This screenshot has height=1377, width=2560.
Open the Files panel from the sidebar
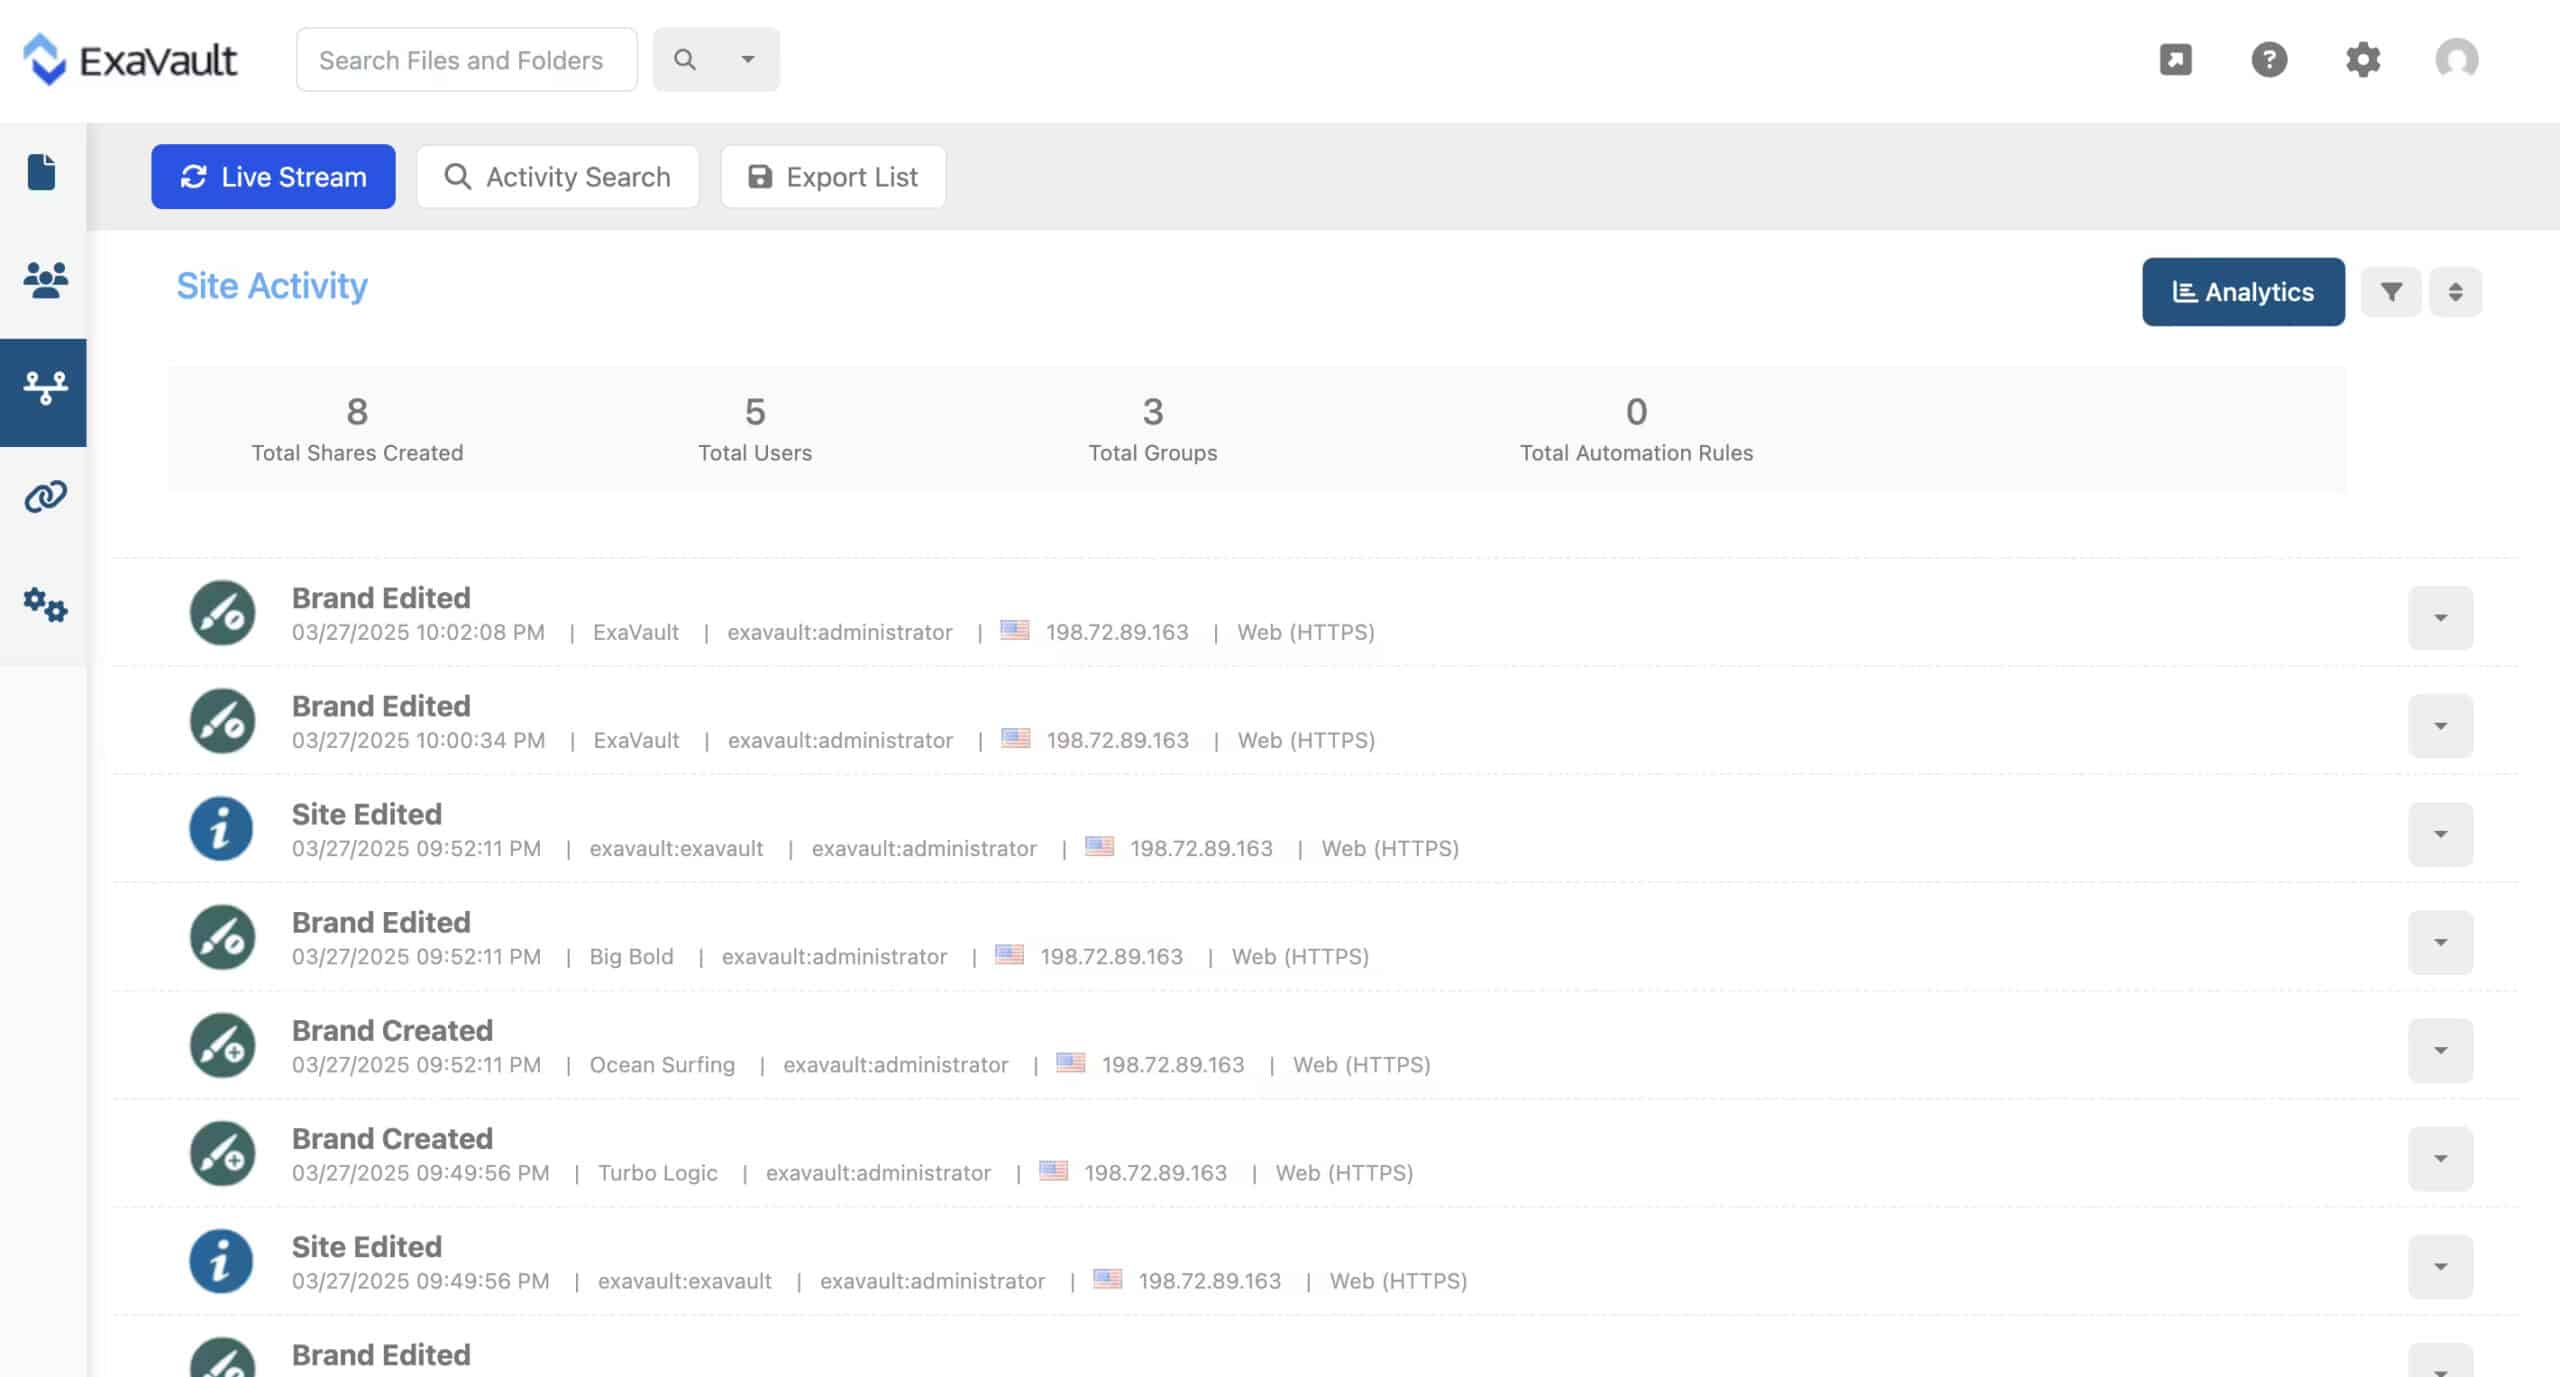[43, 172]
